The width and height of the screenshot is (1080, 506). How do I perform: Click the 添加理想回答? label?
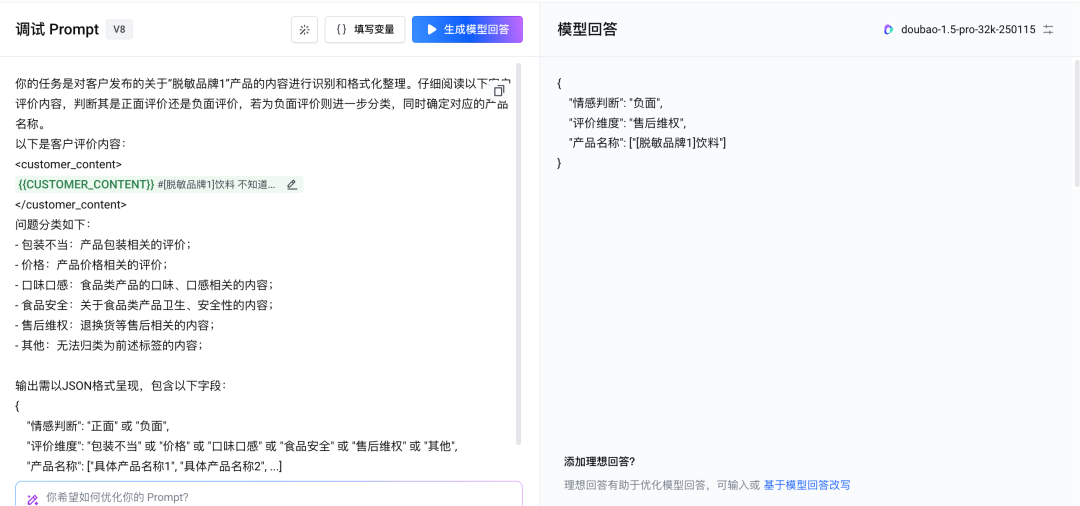tap(599, 461)
